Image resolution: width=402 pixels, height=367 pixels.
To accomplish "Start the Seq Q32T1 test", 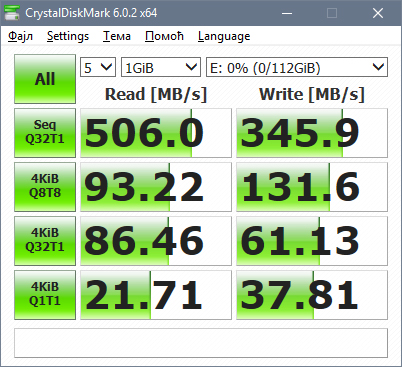I will [45, 133].
